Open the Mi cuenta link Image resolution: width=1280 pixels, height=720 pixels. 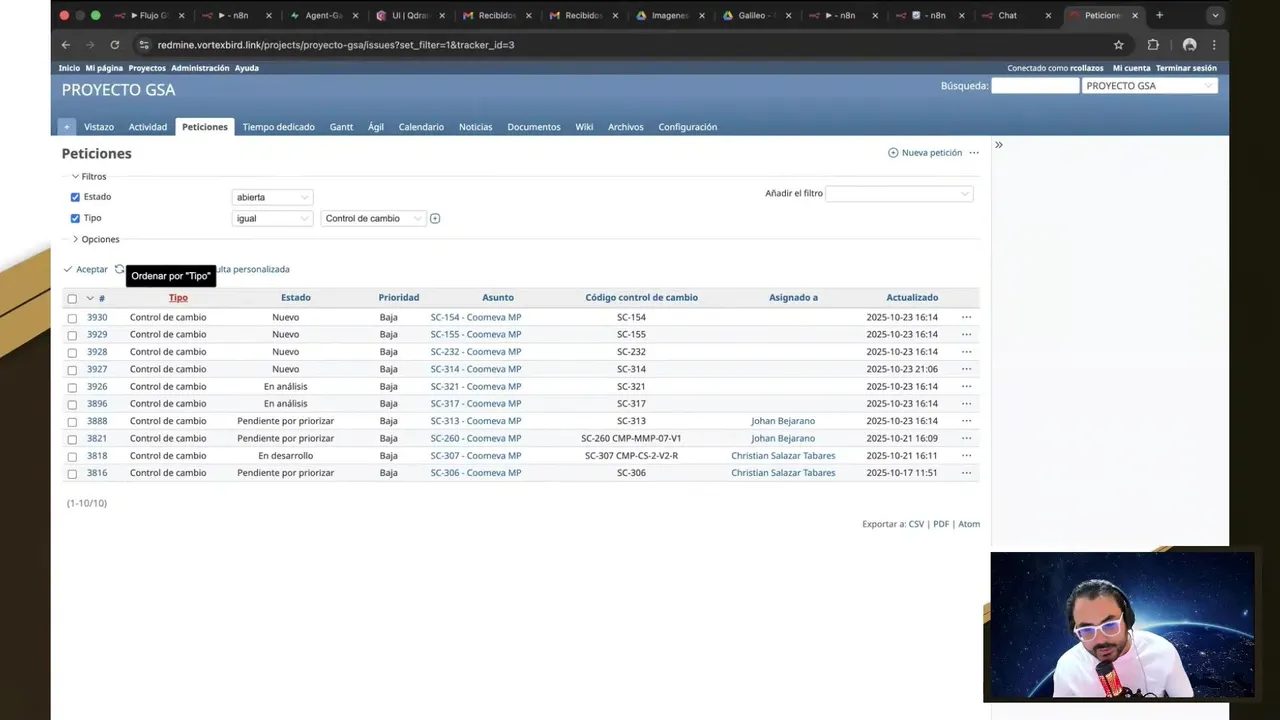pos(1131,68)
